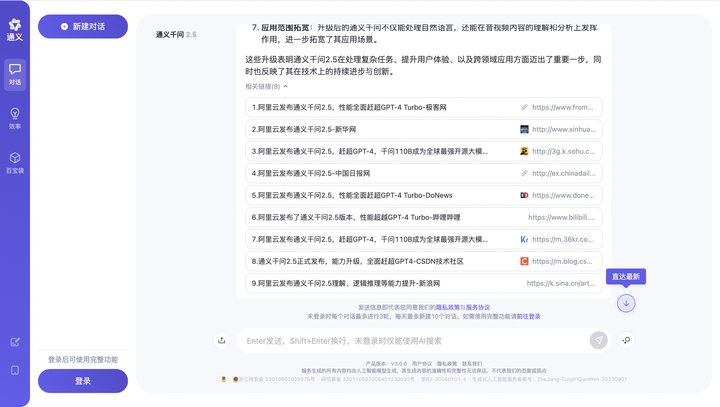Open link 6 from 哔哩哔哩
The image size is (720, 407).
pos(423,217)
